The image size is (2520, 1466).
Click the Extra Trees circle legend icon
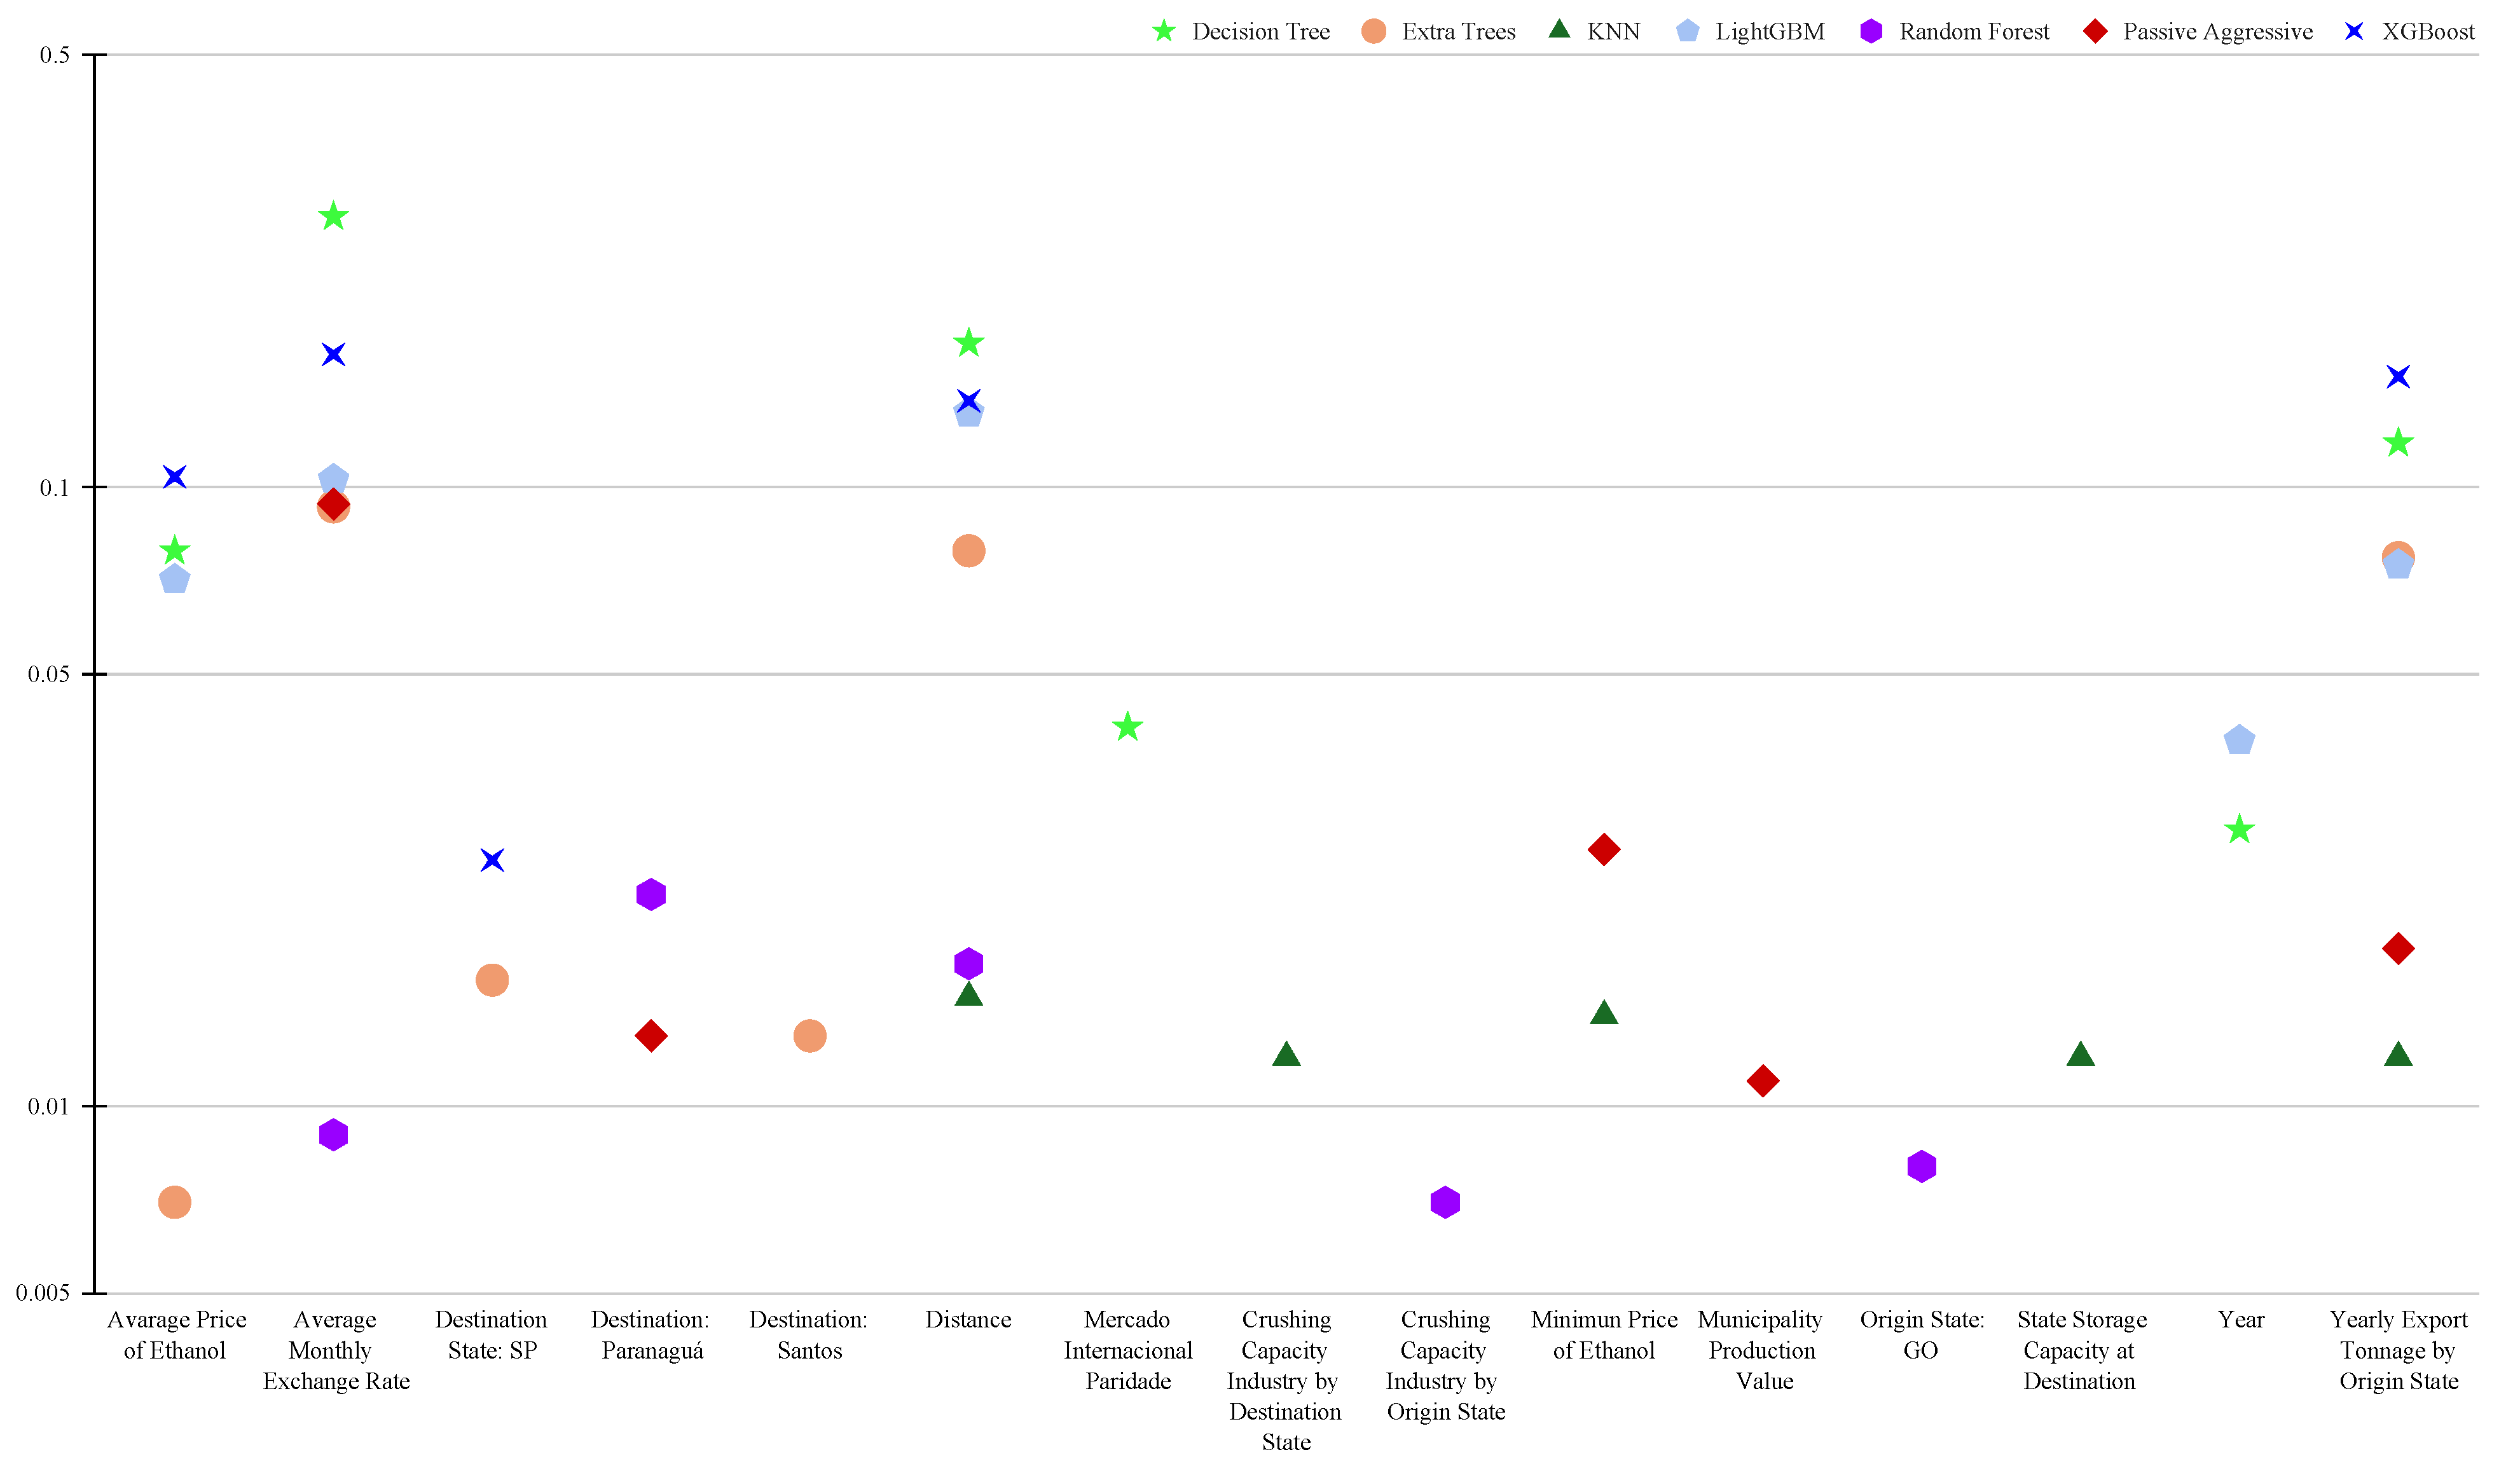coord(1374,32)
